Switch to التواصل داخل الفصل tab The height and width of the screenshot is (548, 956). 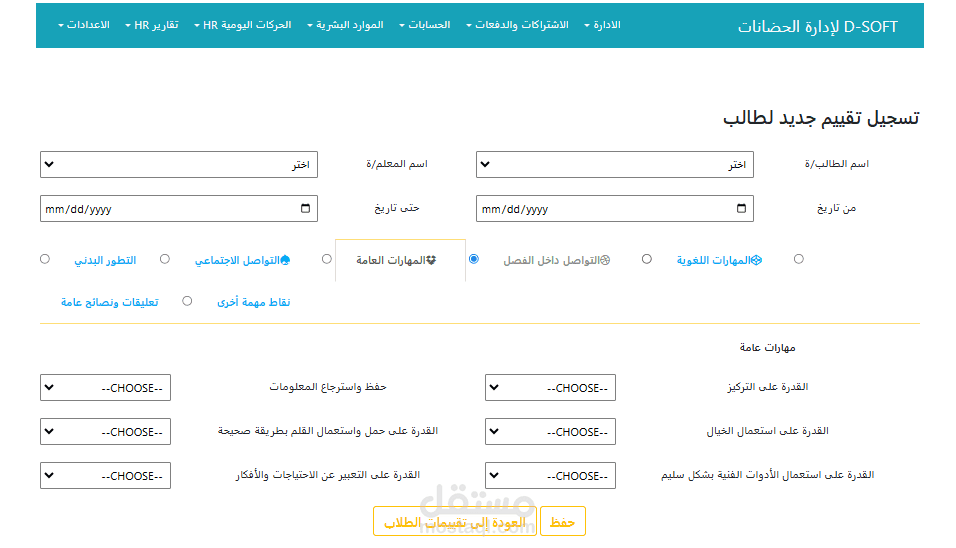tap(557, 260)
